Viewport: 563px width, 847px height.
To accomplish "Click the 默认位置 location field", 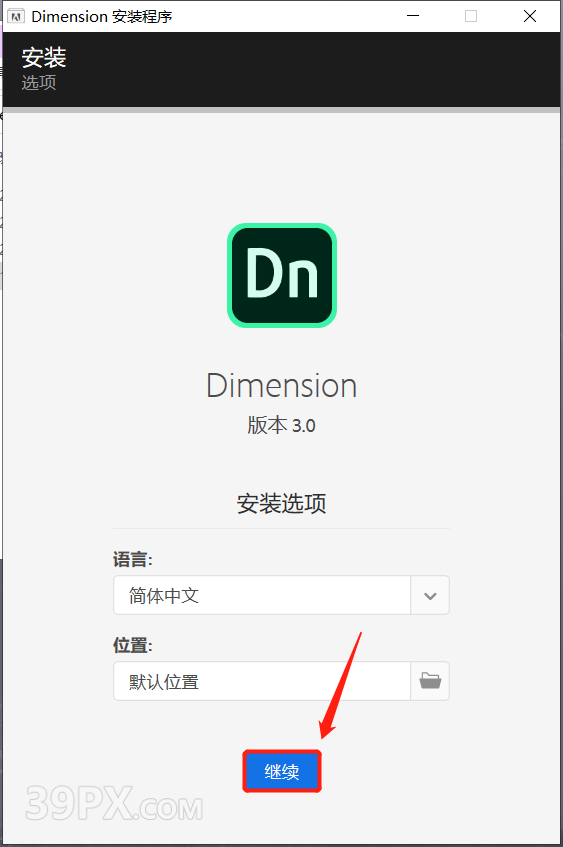I will 262,681.
